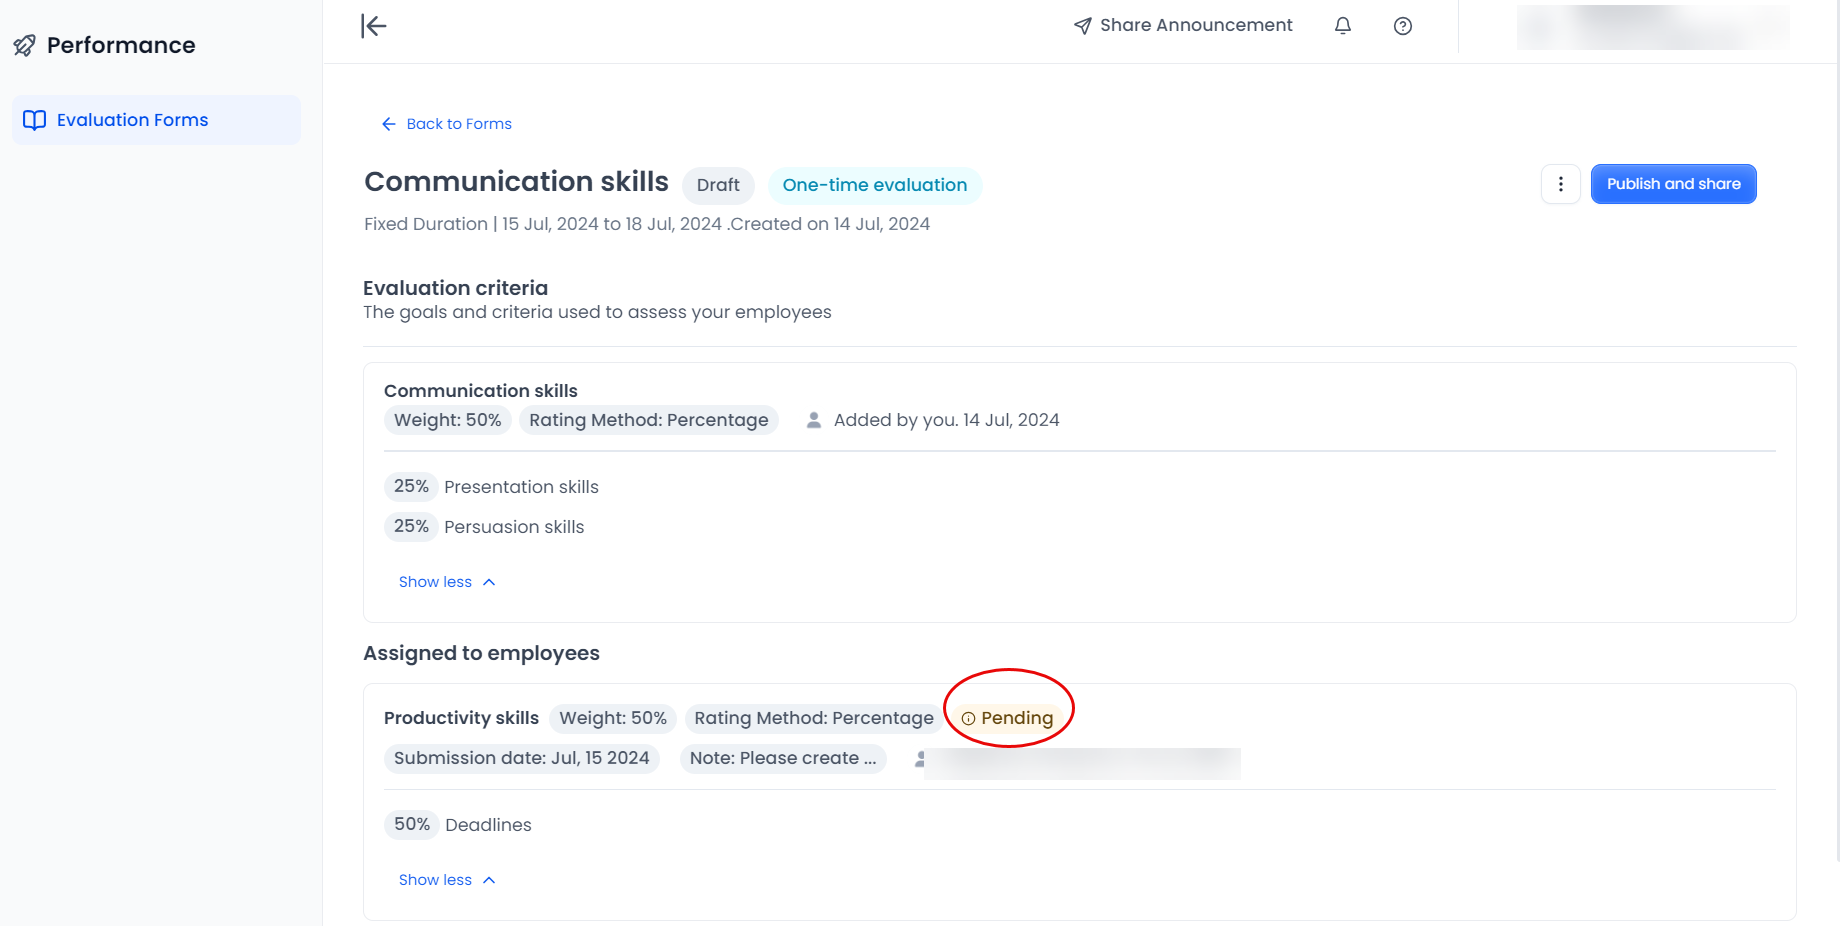The width and height of the screenshot is (1840, 926).
Task: Collapse Productivity skills via Show less chevron
Action: pos(446,879)
